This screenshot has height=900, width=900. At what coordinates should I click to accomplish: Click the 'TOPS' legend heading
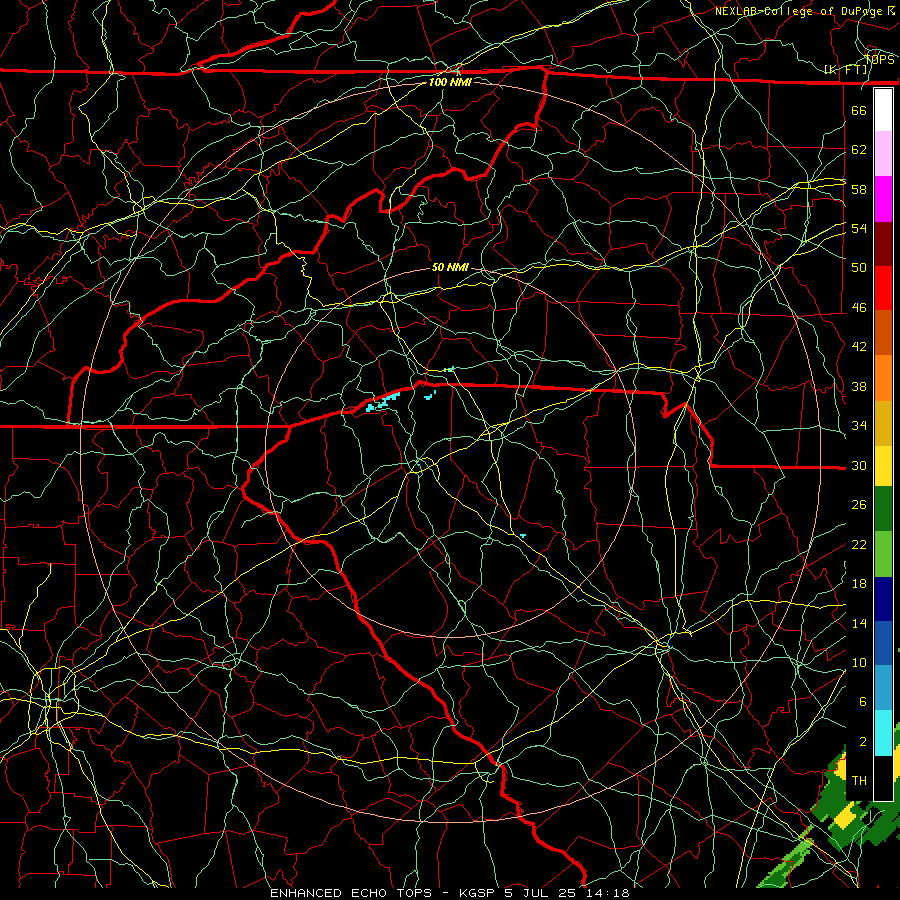pos(879,60)
